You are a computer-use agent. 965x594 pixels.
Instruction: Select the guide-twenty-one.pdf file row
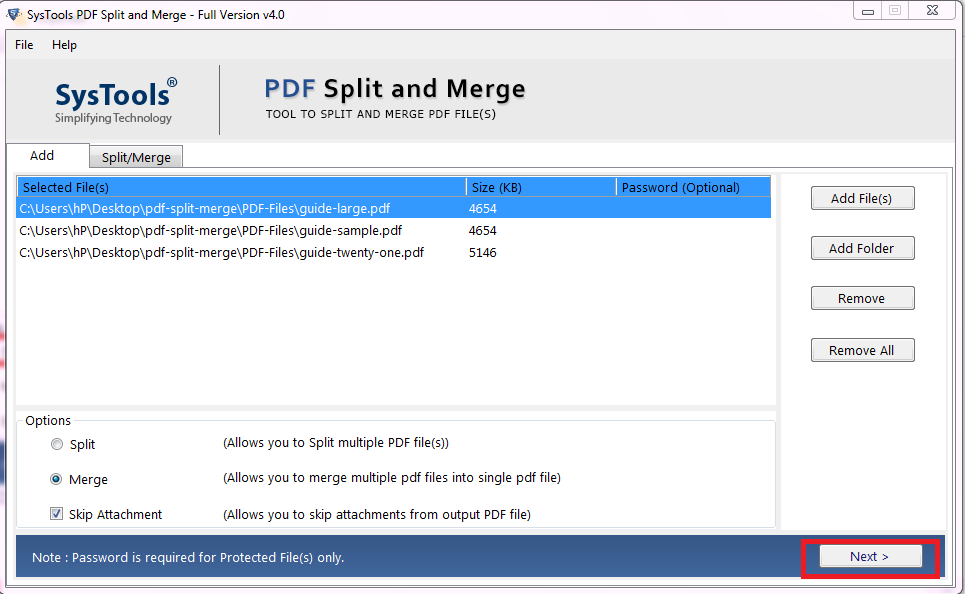[x=393, y=252]
